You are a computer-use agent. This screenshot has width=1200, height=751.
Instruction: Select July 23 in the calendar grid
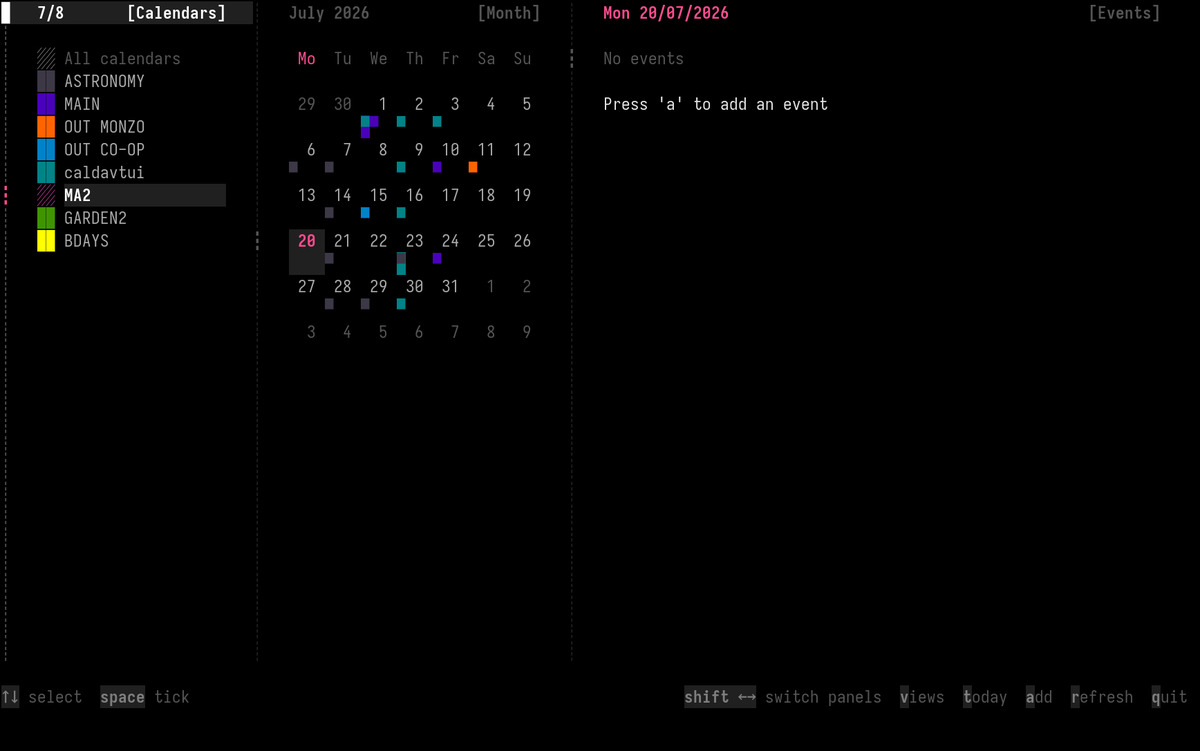[x=414, y=241]
